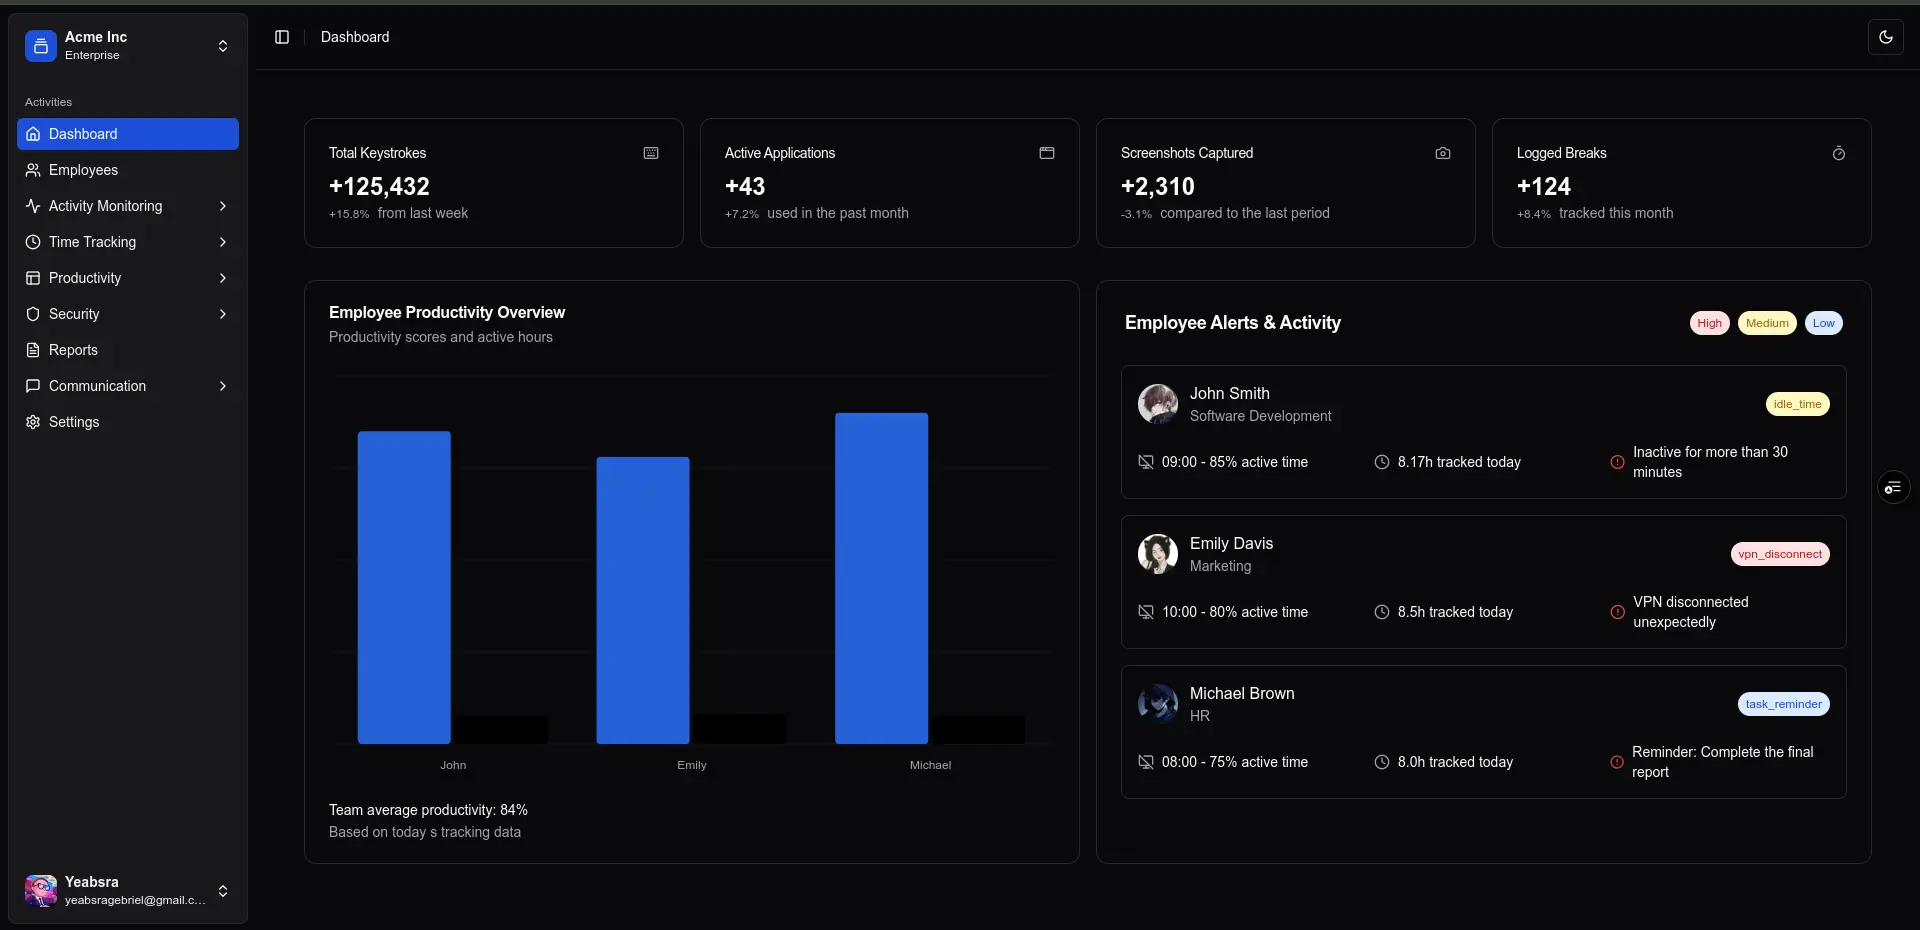1920x930 pixels.
Task: Click the Acme Inc logo icon
Action: (41, 46)
